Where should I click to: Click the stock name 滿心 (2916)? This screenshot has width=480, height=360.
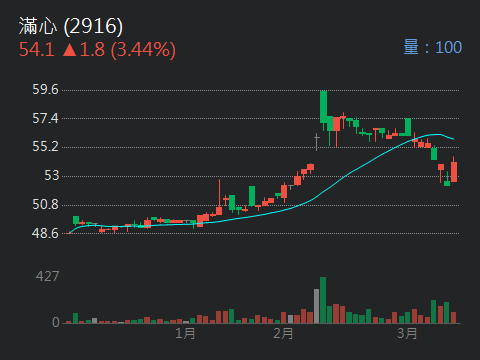tap(71, 26)
